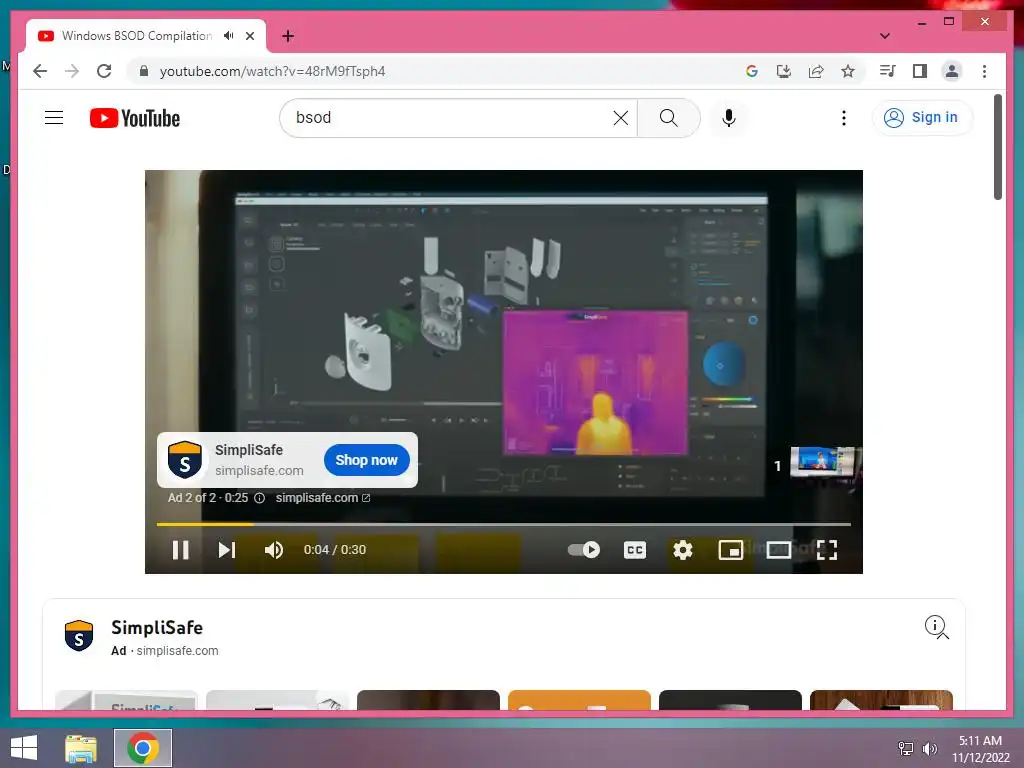Screen dimensions: 1024x768
Task: Reload the YouTube page
Action: [x=104, y=71]
